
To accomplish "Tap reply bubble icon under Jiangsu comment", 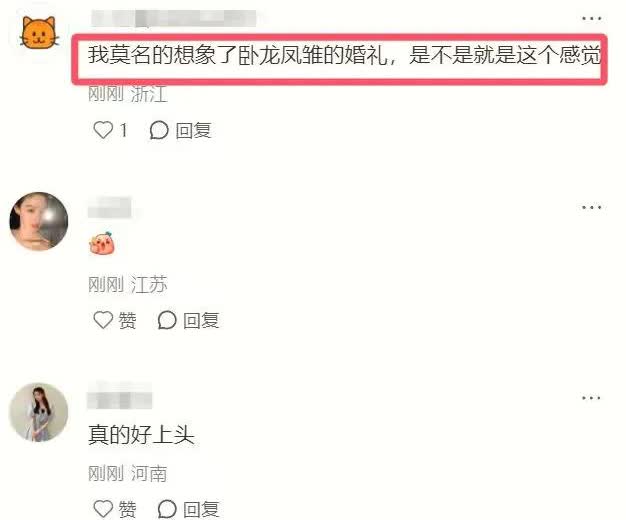I will coord(167,320).
